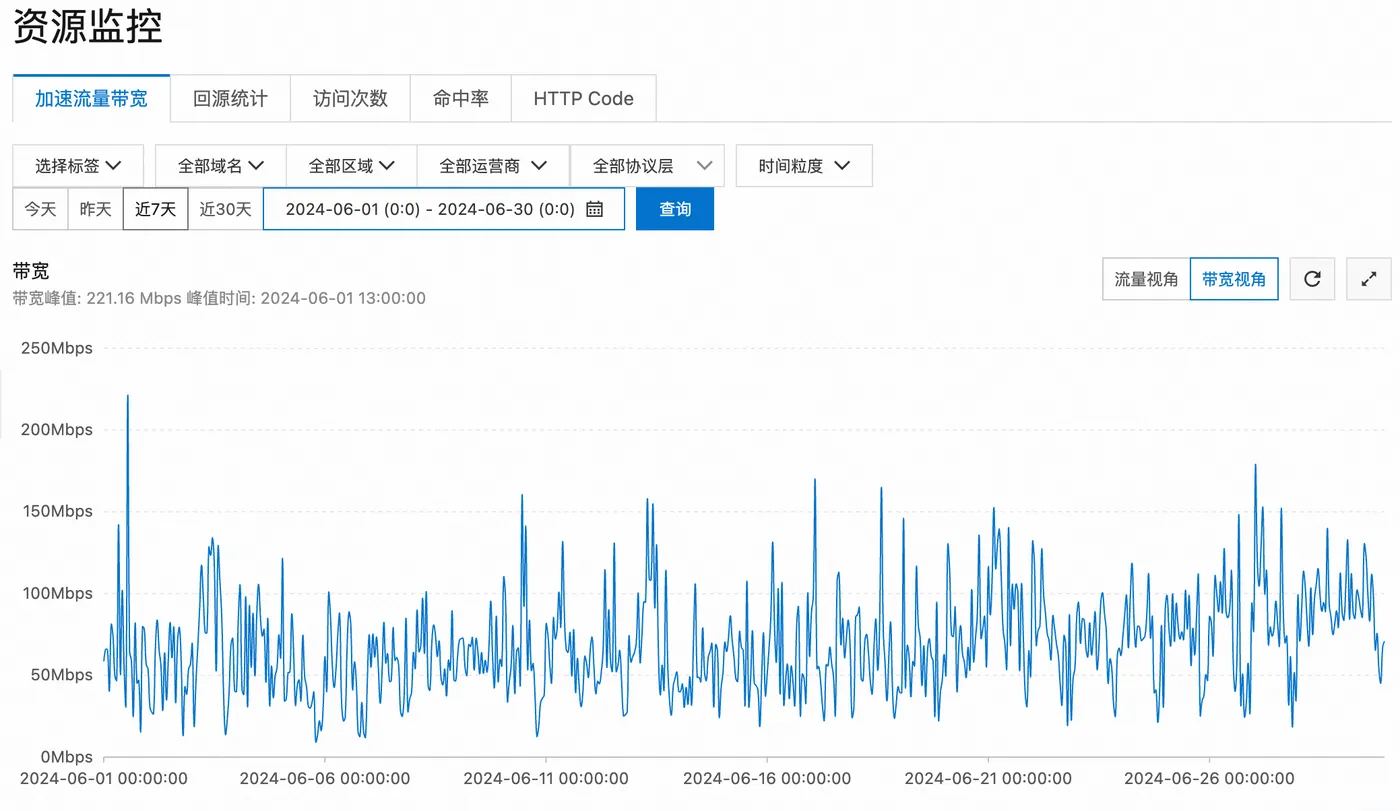Screen dimensions: 1400x811
Task: Select the 近7天 time range
Action: point(155,209)
